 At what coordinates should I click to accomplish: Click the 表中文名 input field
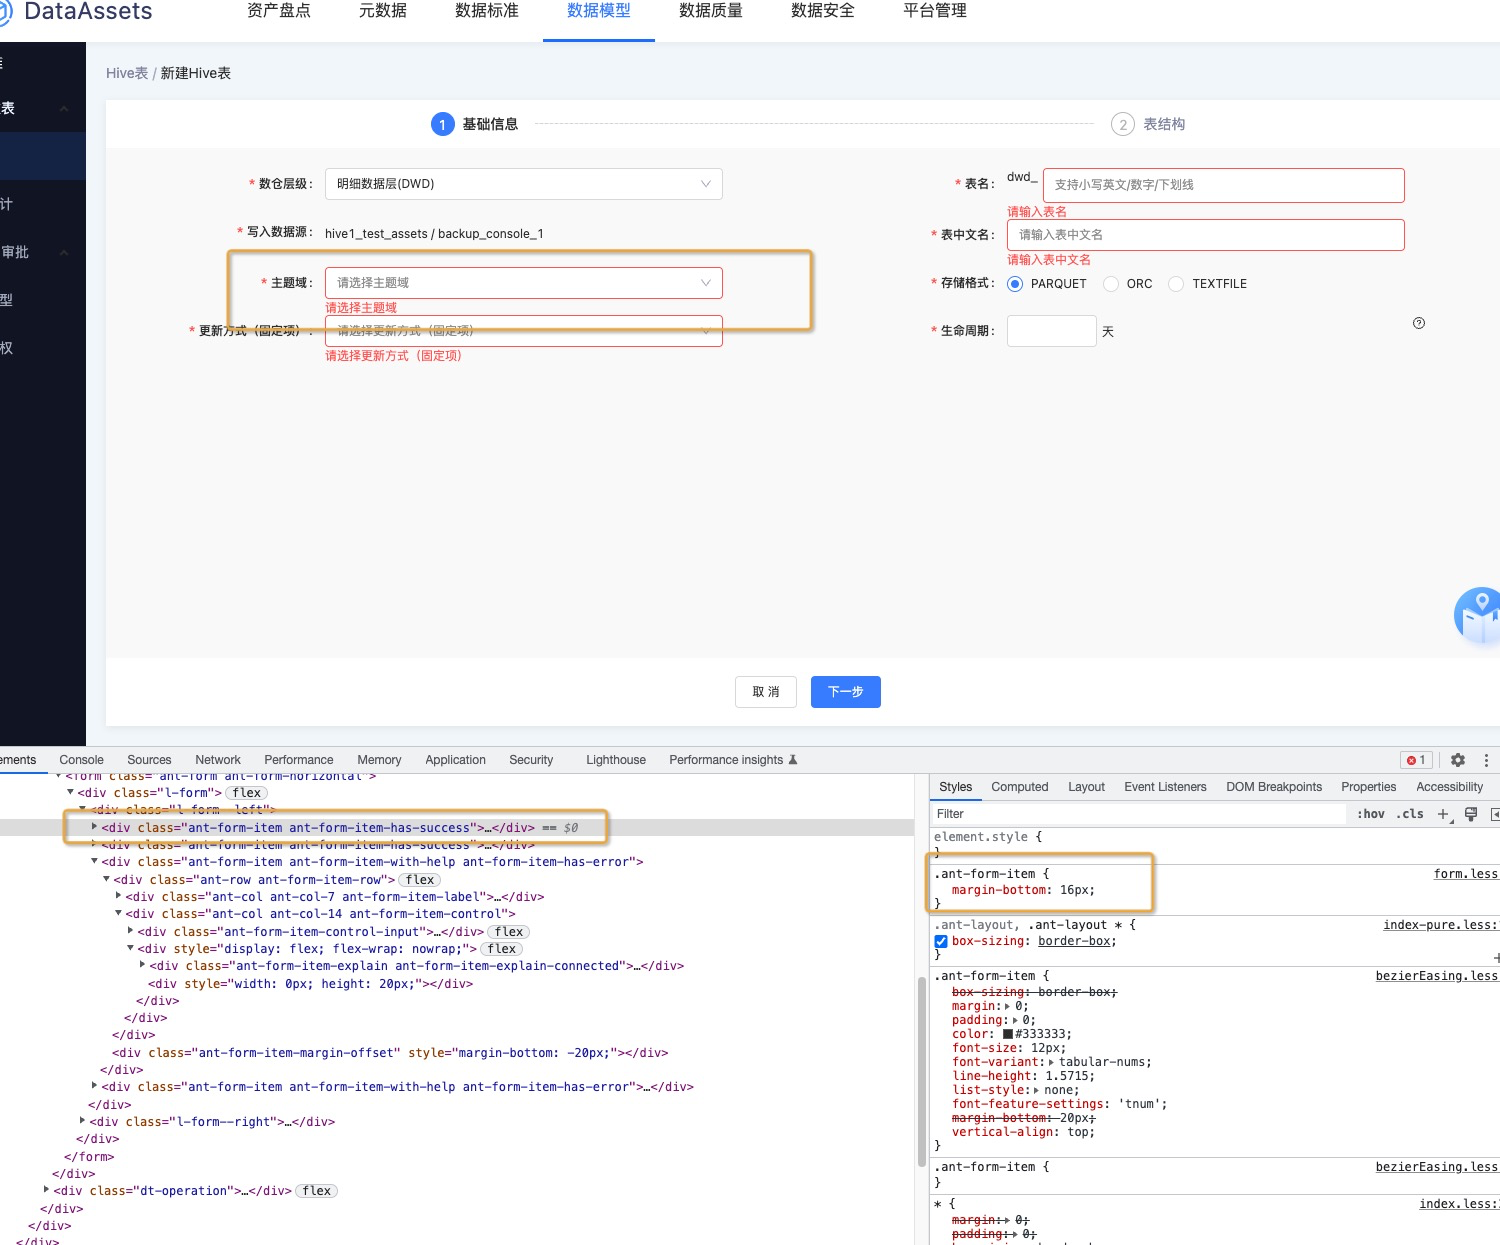[x=1205, y=234]
